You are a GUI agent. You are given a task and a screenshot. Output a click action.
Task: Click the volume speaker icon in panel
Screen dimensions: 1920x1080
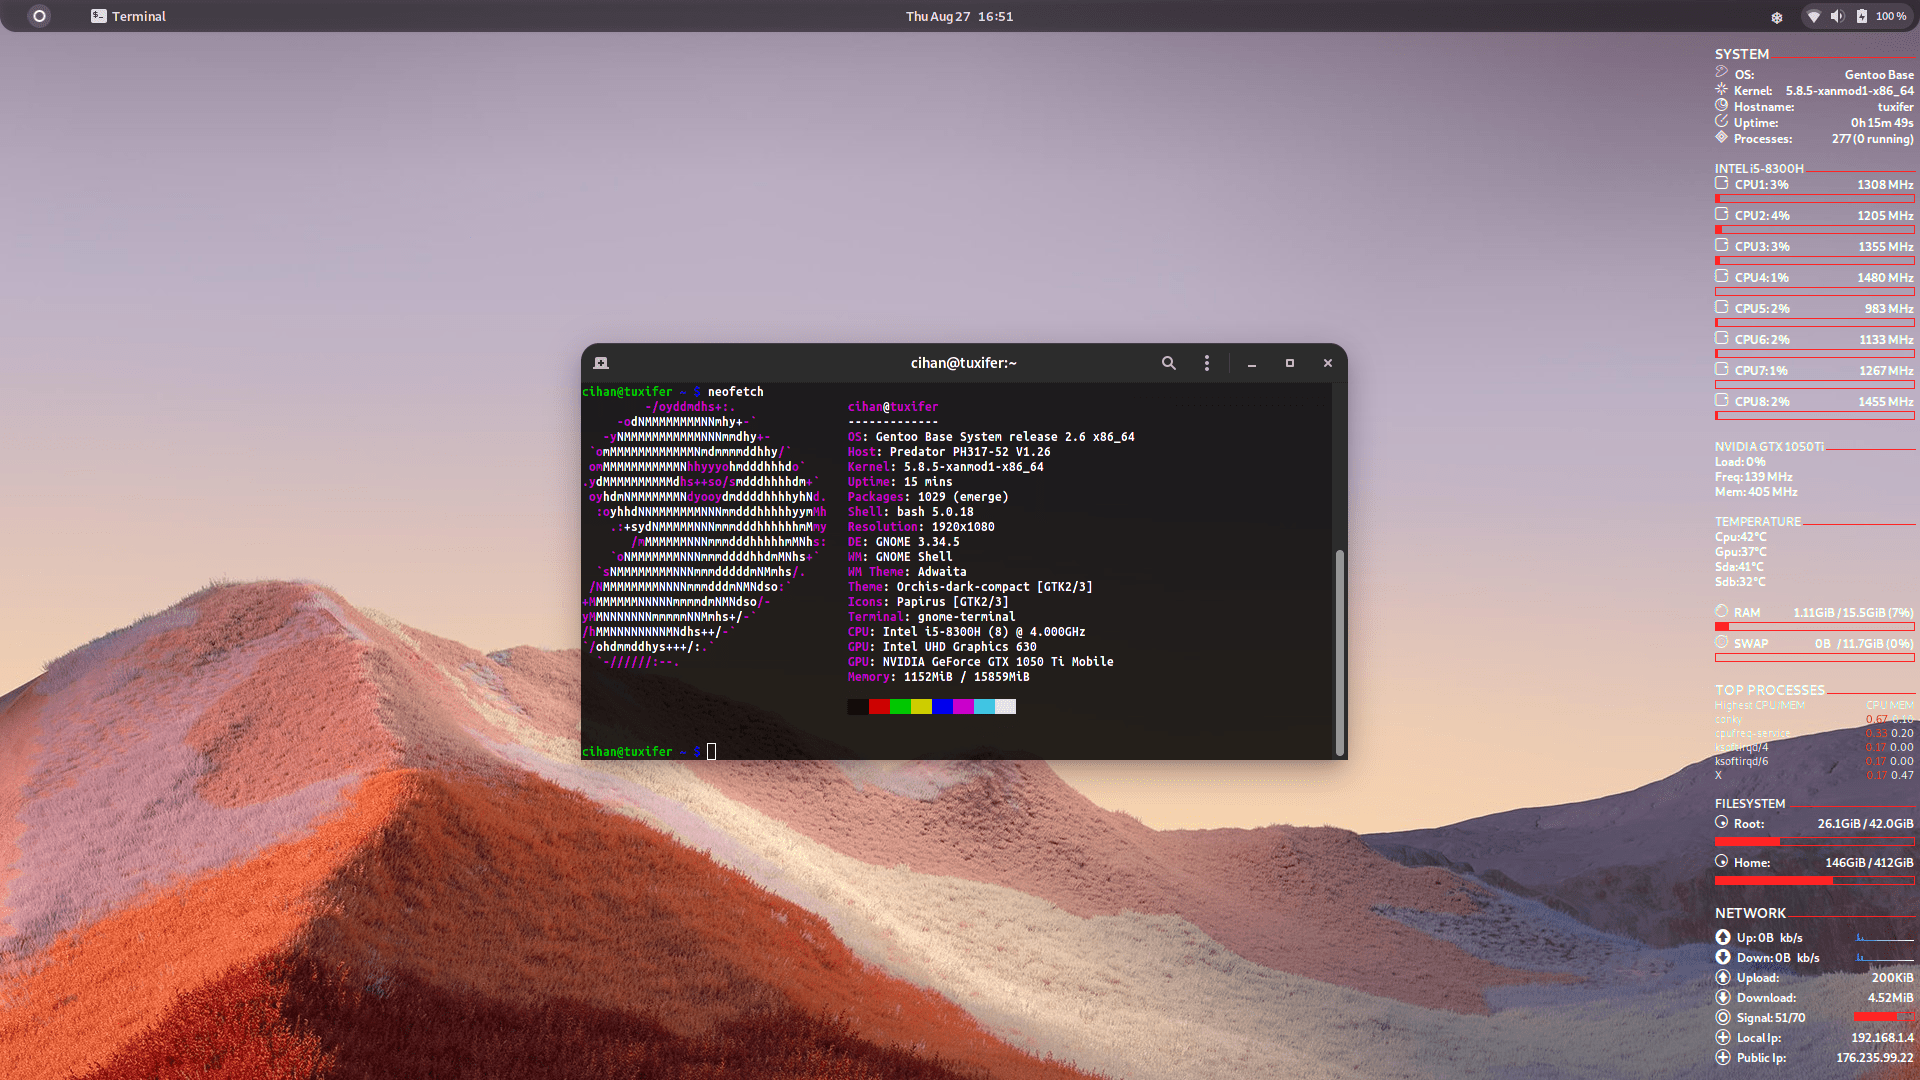(x=1837, y=16)
